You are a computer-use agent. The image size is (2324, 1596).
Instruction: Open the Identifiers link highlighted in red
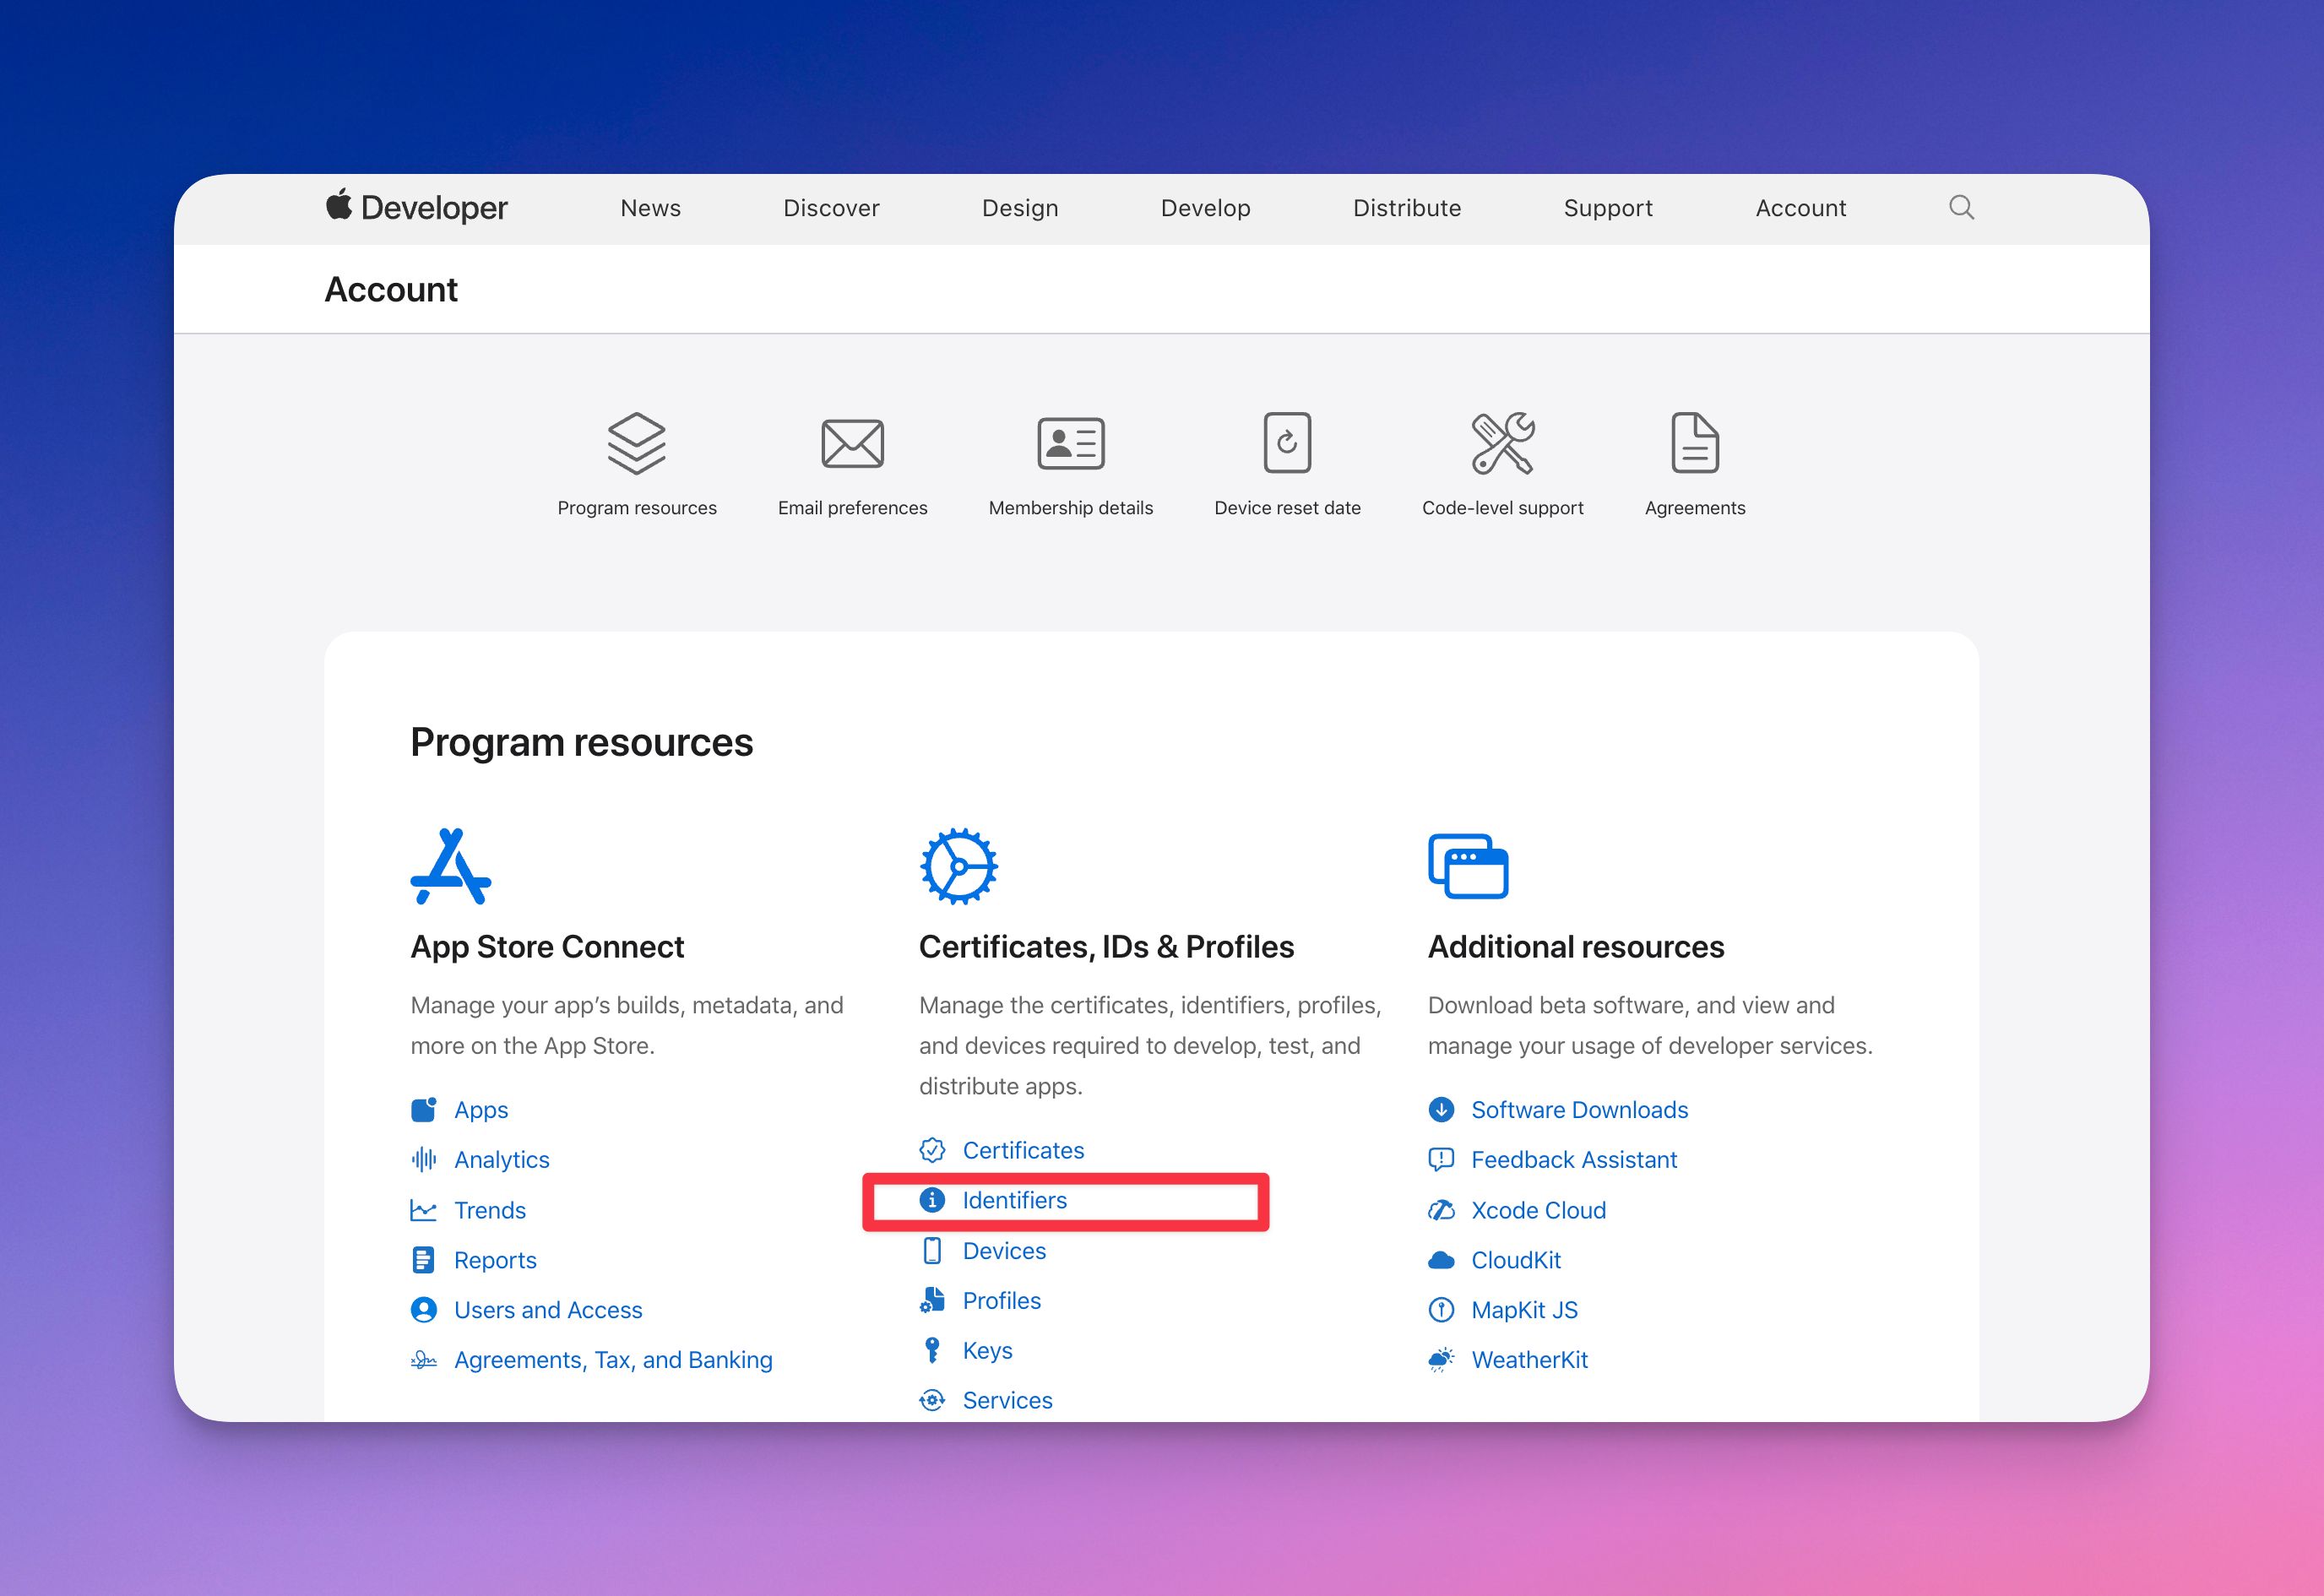click(x=1014, y=1200)
